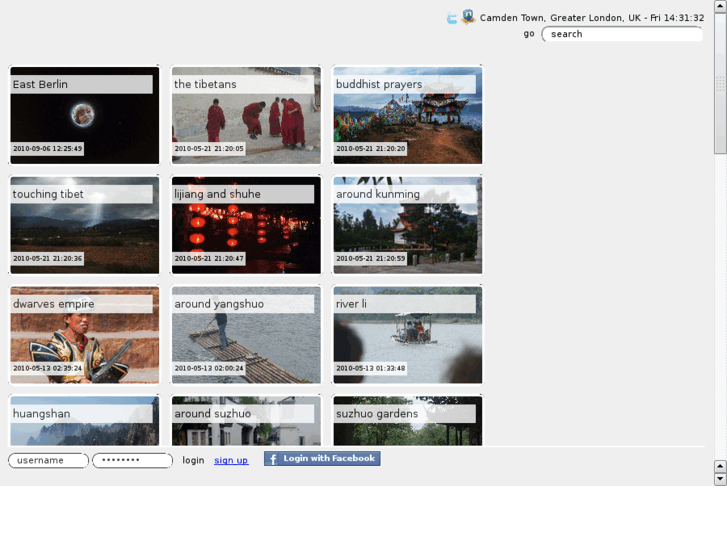Click the Login with Facebook button
Image resolution: width=727 pixels, height=545 pixels.
[x=322, y=459]
